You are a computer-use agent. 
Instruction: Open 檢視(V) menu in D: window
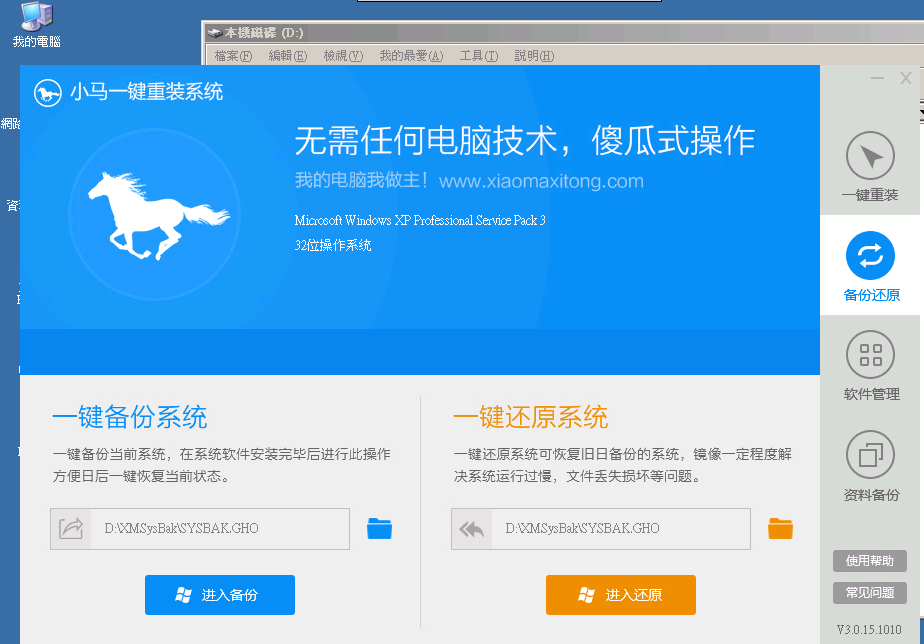[343, 56]
